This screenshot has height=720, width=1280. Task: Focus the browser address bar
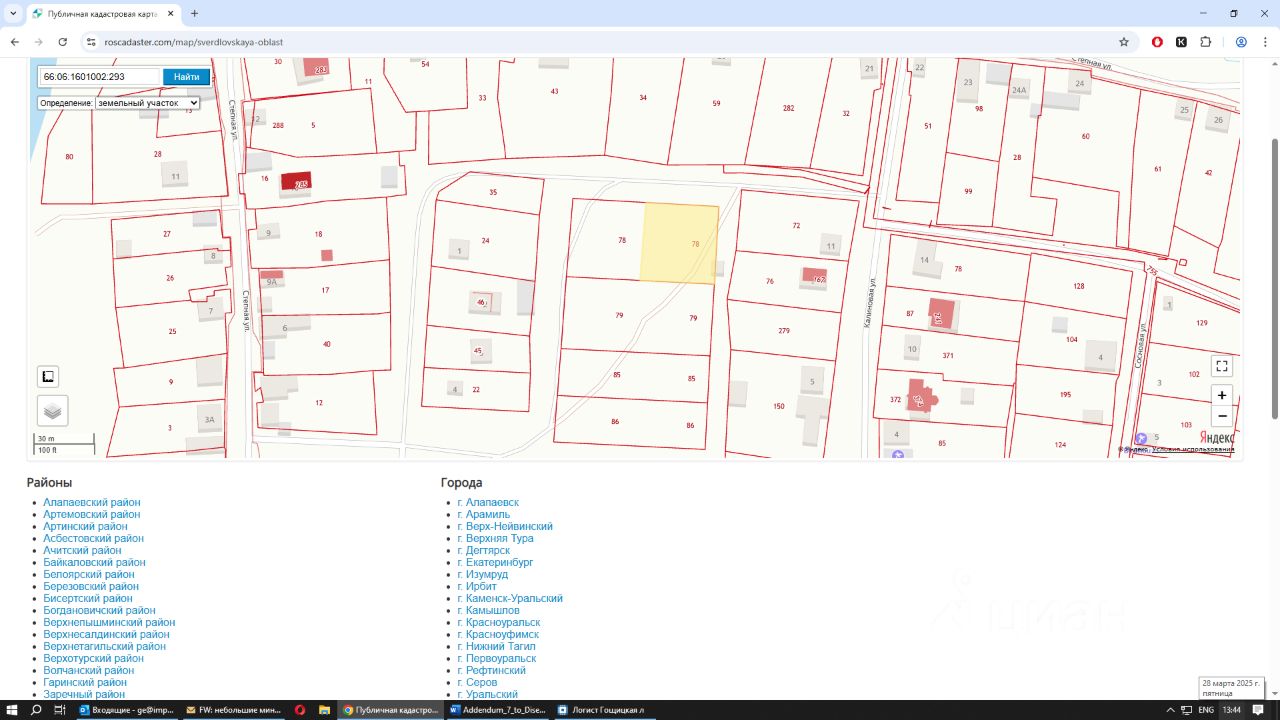[600, 42]
